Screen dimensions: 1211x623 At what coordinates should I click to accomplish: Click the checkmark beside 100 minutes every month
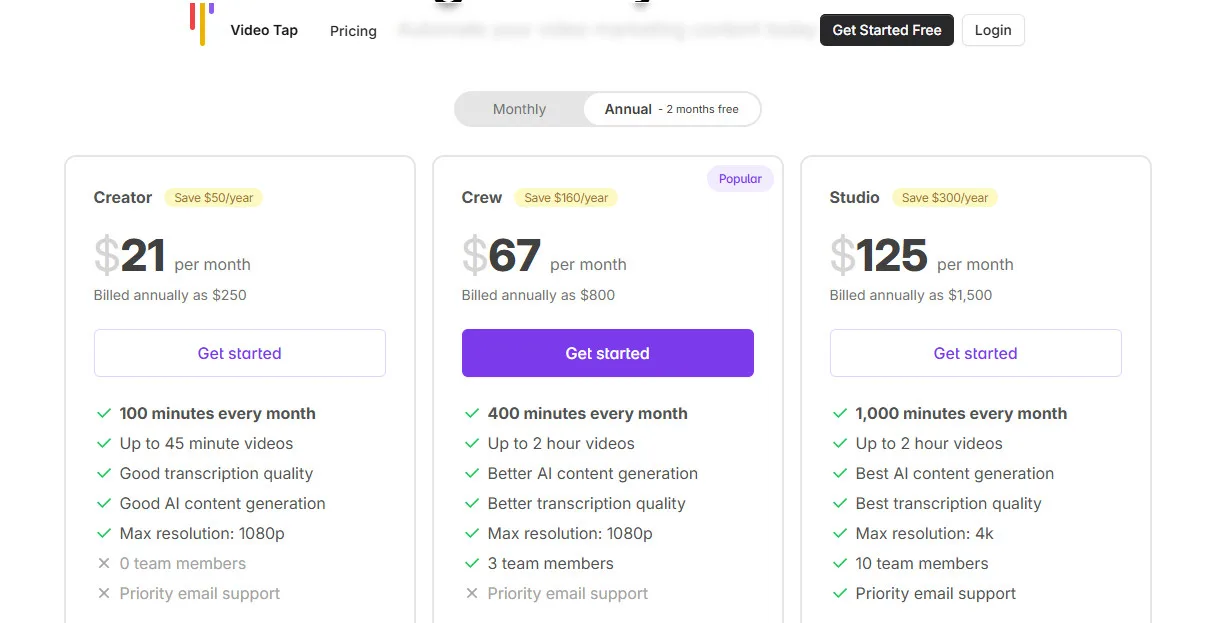click(x=104, y=413)
